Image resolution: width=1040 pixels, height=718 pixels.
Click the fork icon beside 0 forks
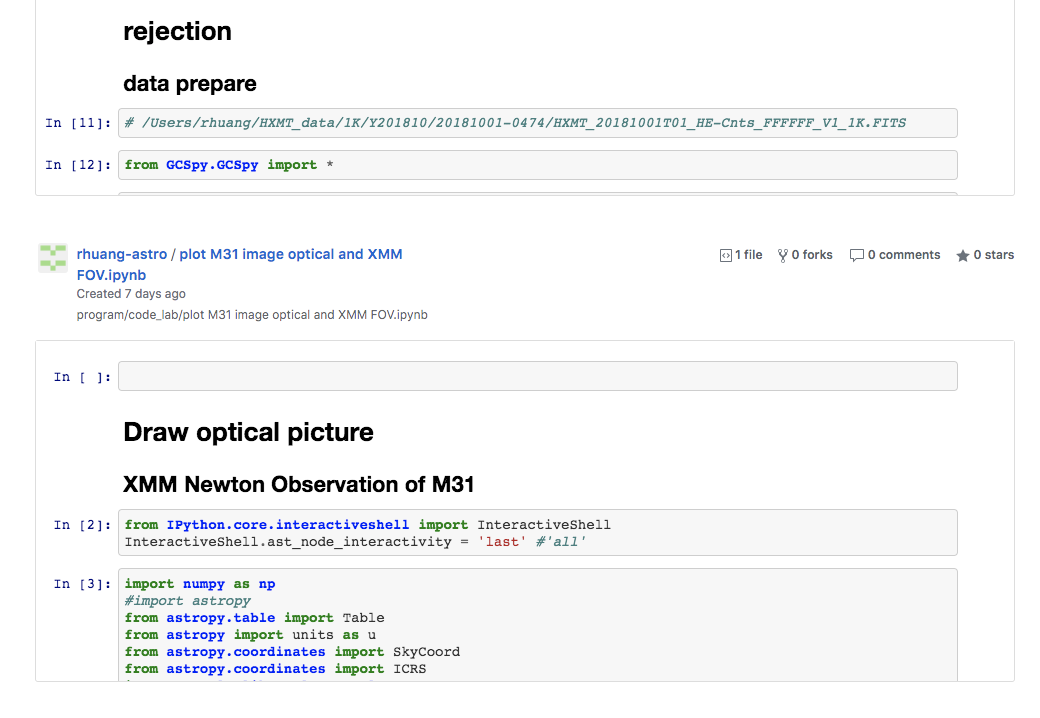pyautogui.click(x=783, y=256)
